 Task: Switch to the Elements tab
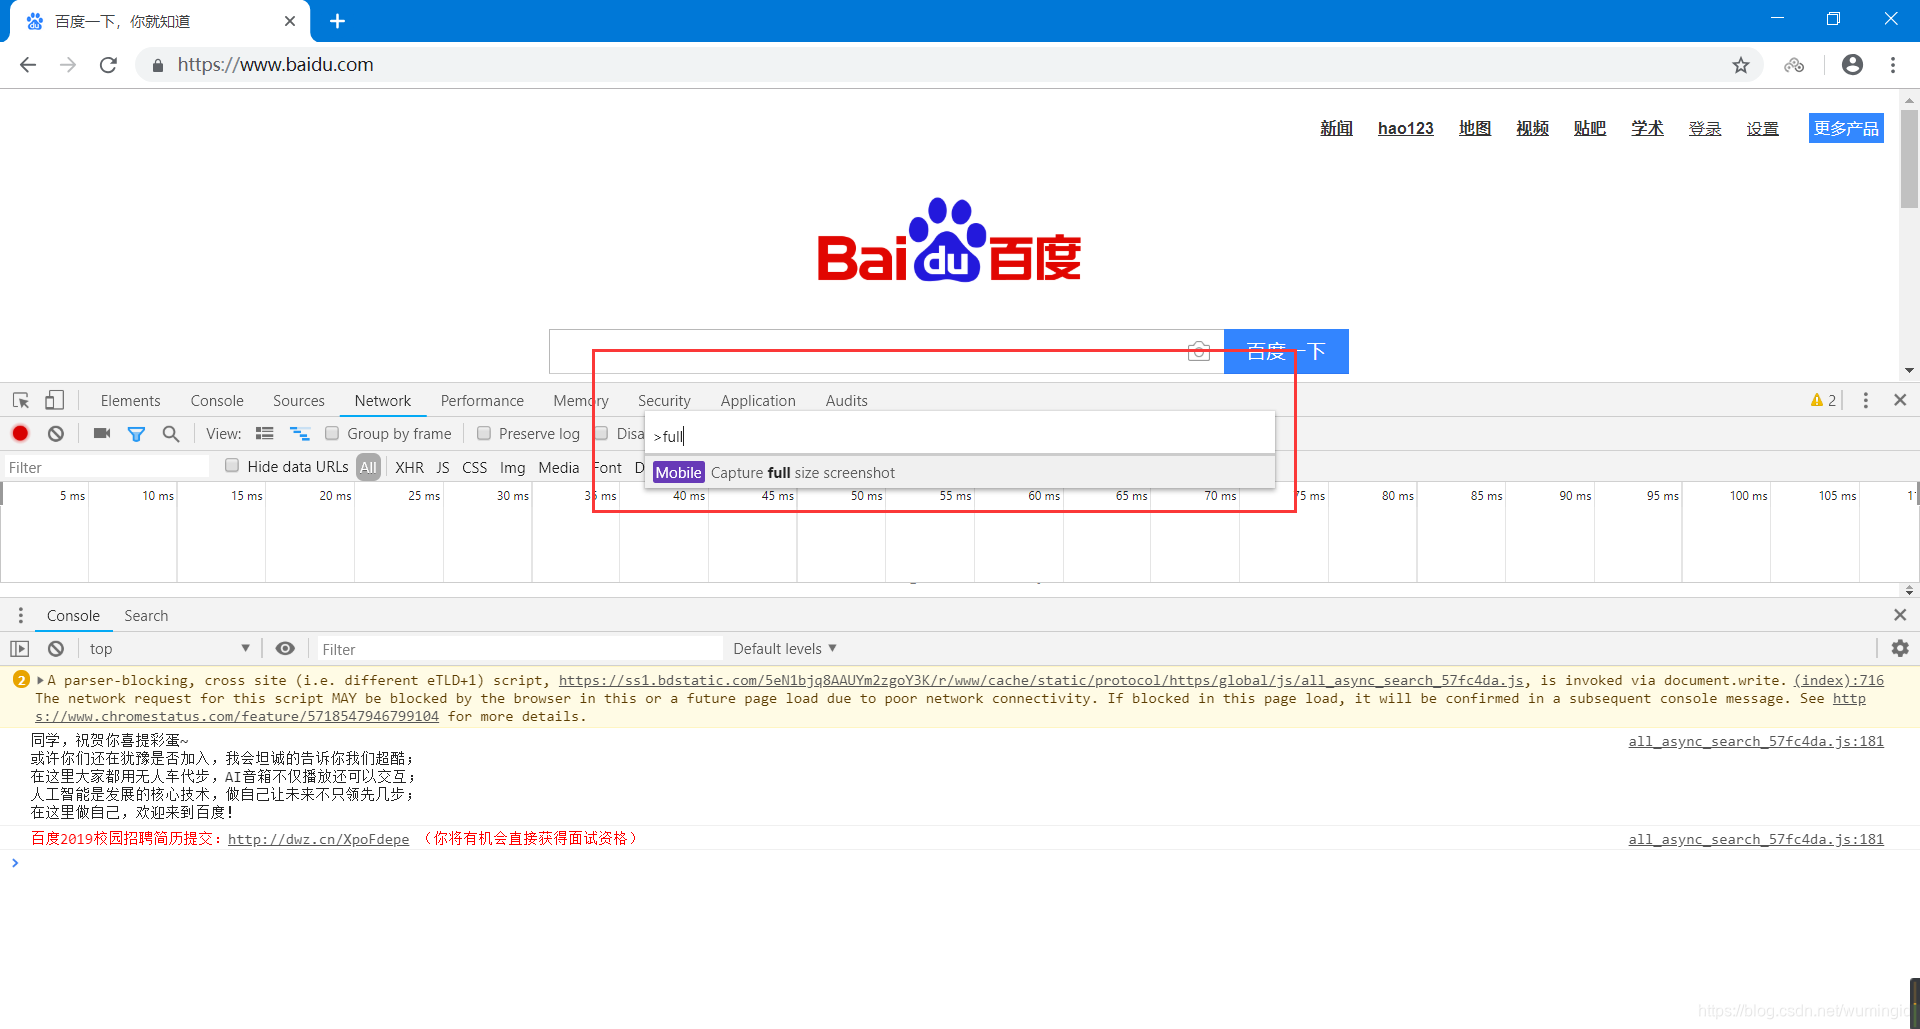(130, 400)
